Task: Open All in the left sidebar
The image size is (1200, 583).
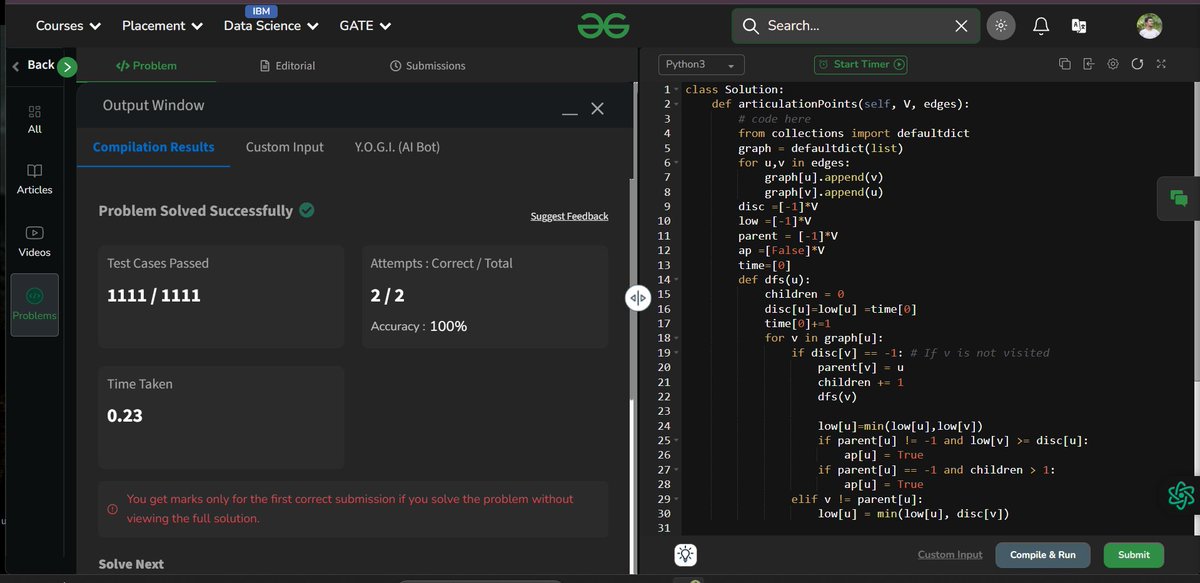Action: pyautogui.click(x=35, y=119)
